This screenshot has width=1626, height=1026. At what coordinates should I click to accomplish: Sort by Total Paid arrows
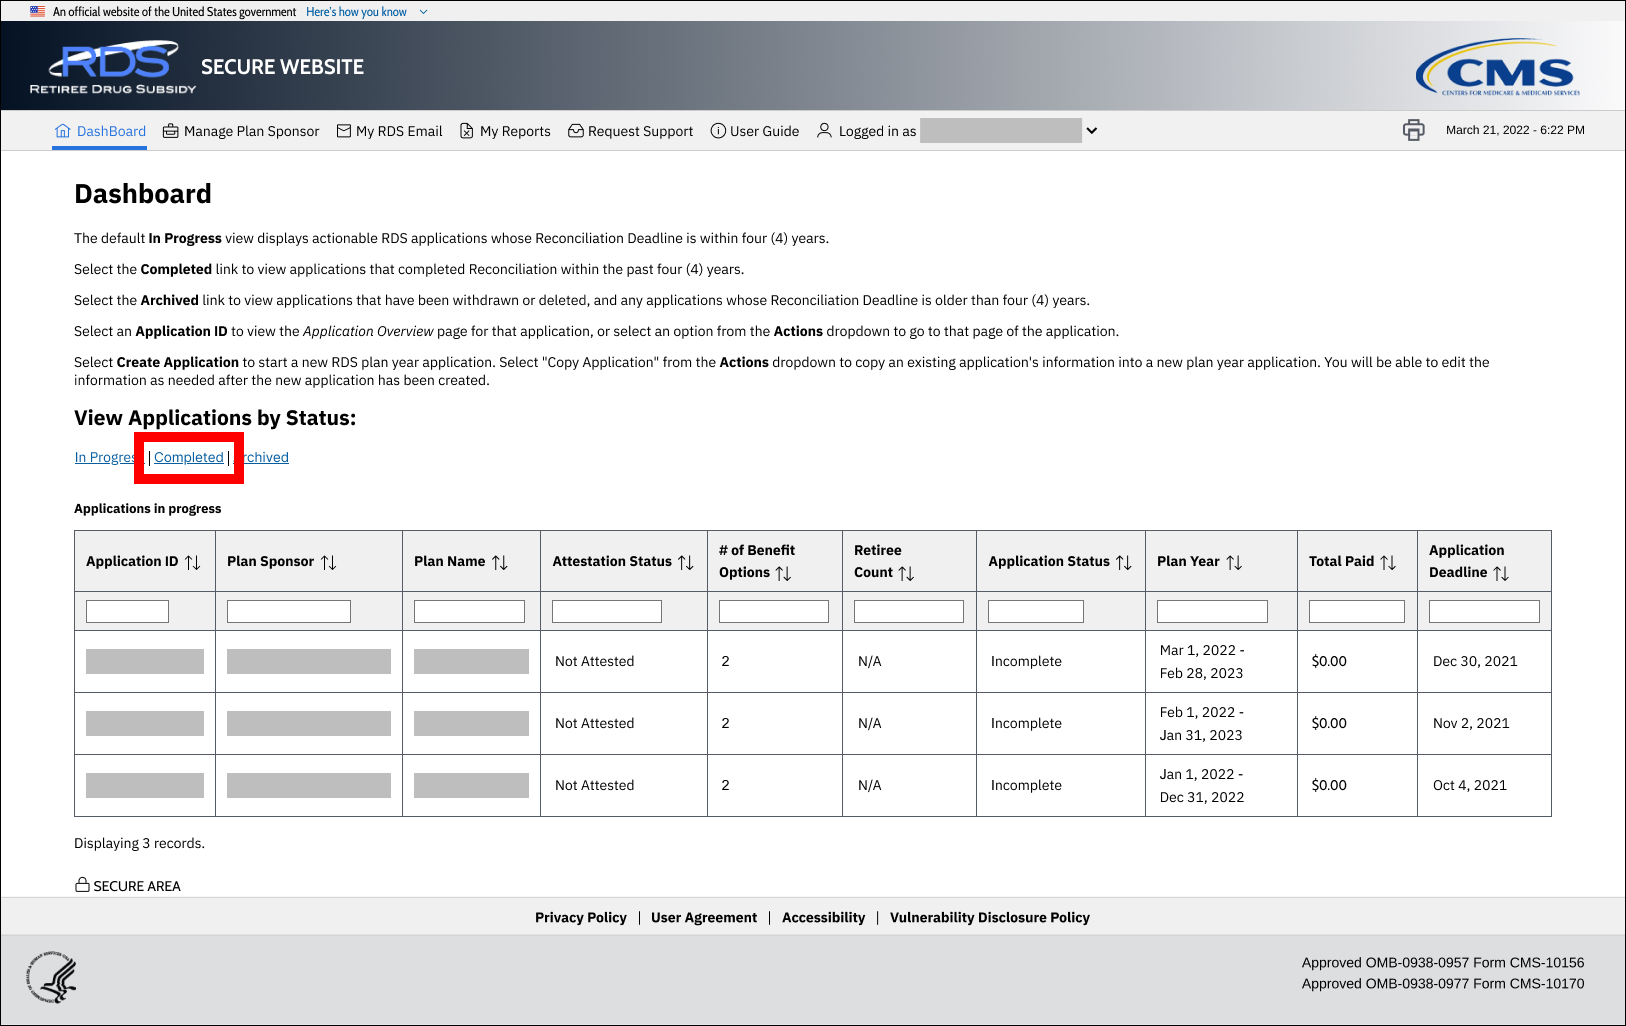[1388, 562]
